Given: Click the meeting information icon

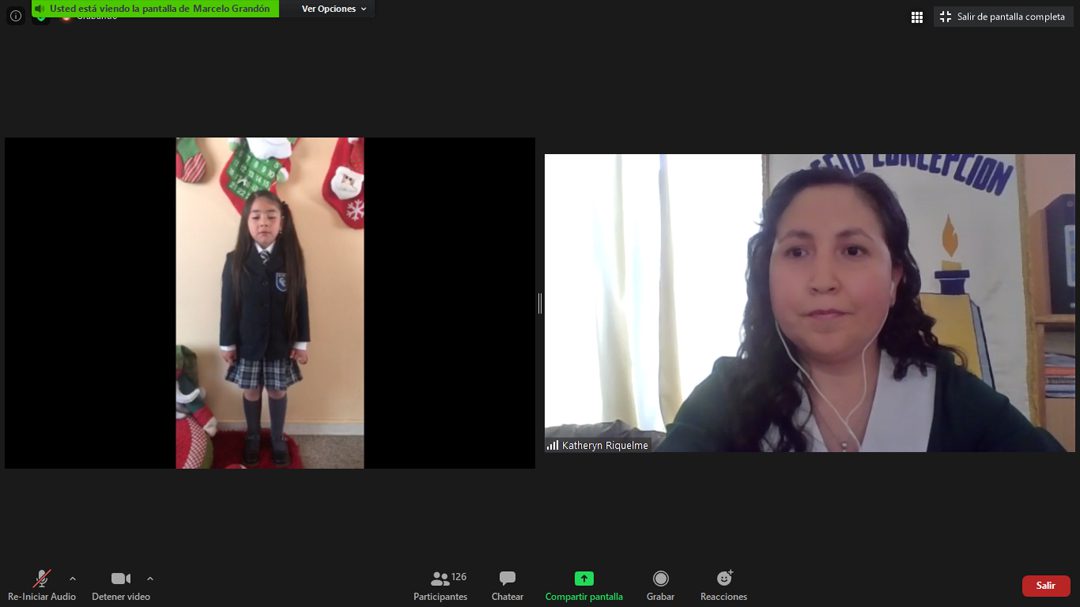Looking at the screenshot, I should (15, 16).
